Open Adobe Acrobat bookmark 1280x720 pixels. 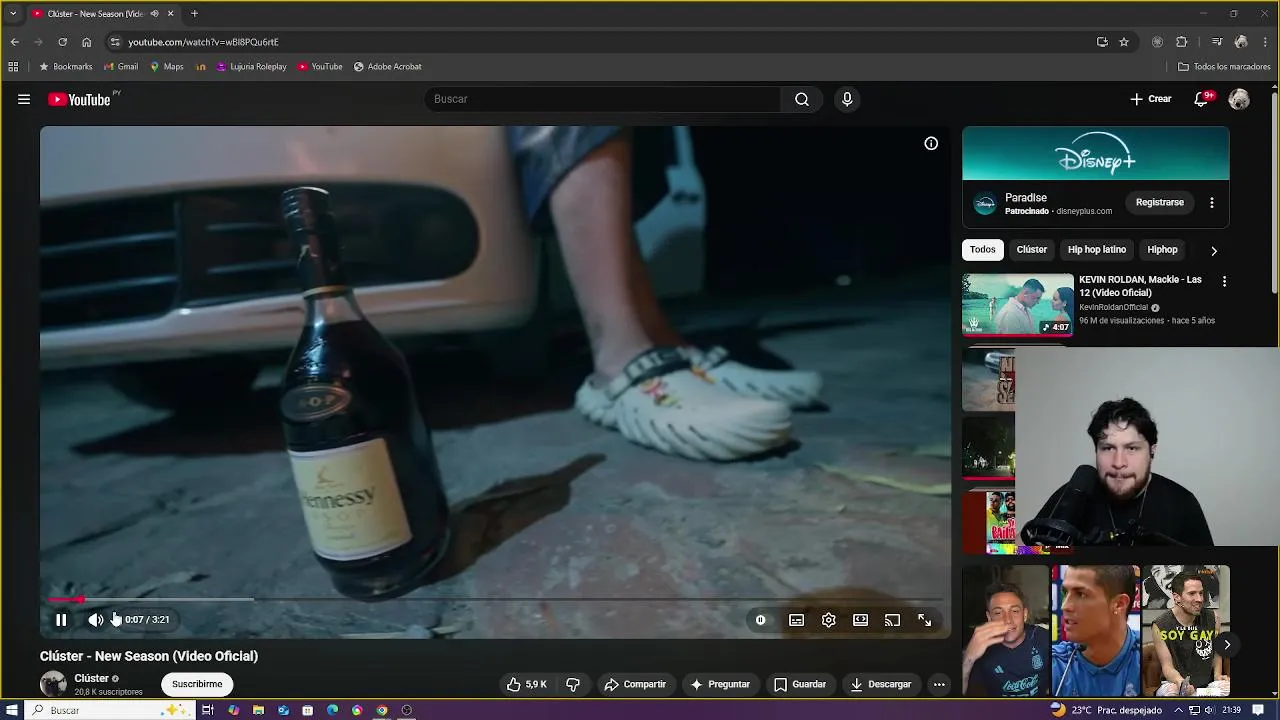point(387,67)
